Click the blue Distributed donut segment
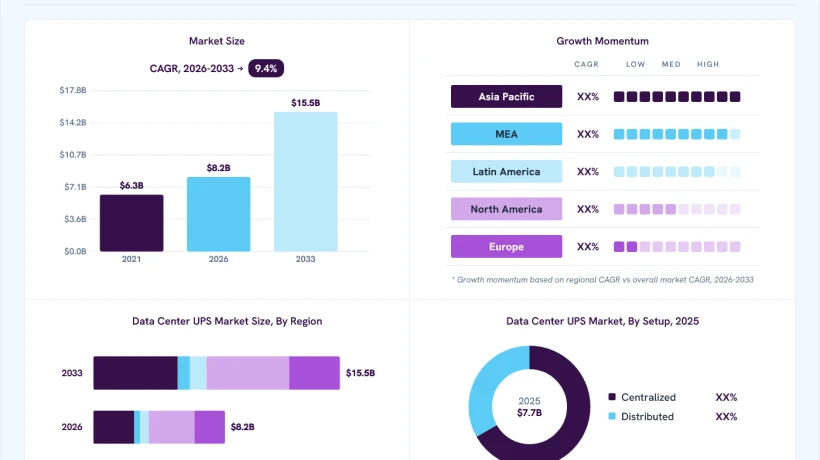 pos(489,383)
